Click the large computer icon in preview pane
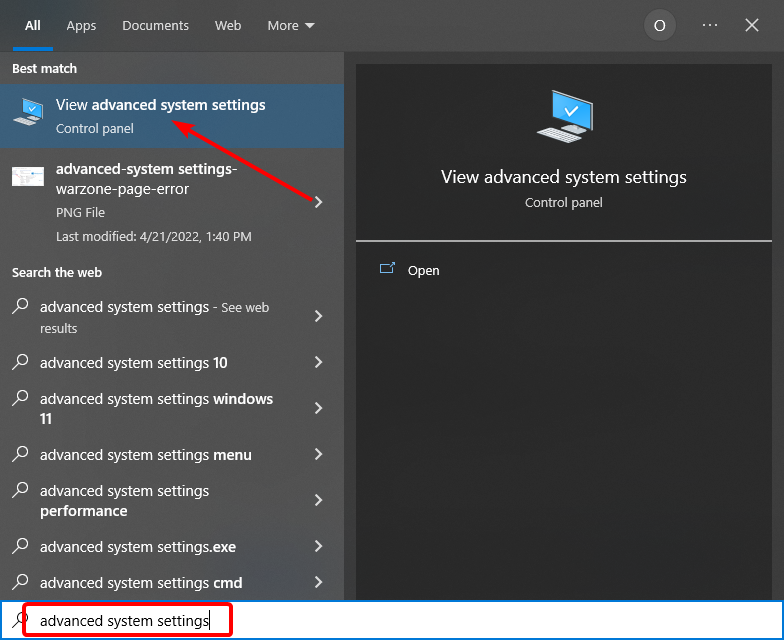784x640 pixels. click(x=563, y=117)
